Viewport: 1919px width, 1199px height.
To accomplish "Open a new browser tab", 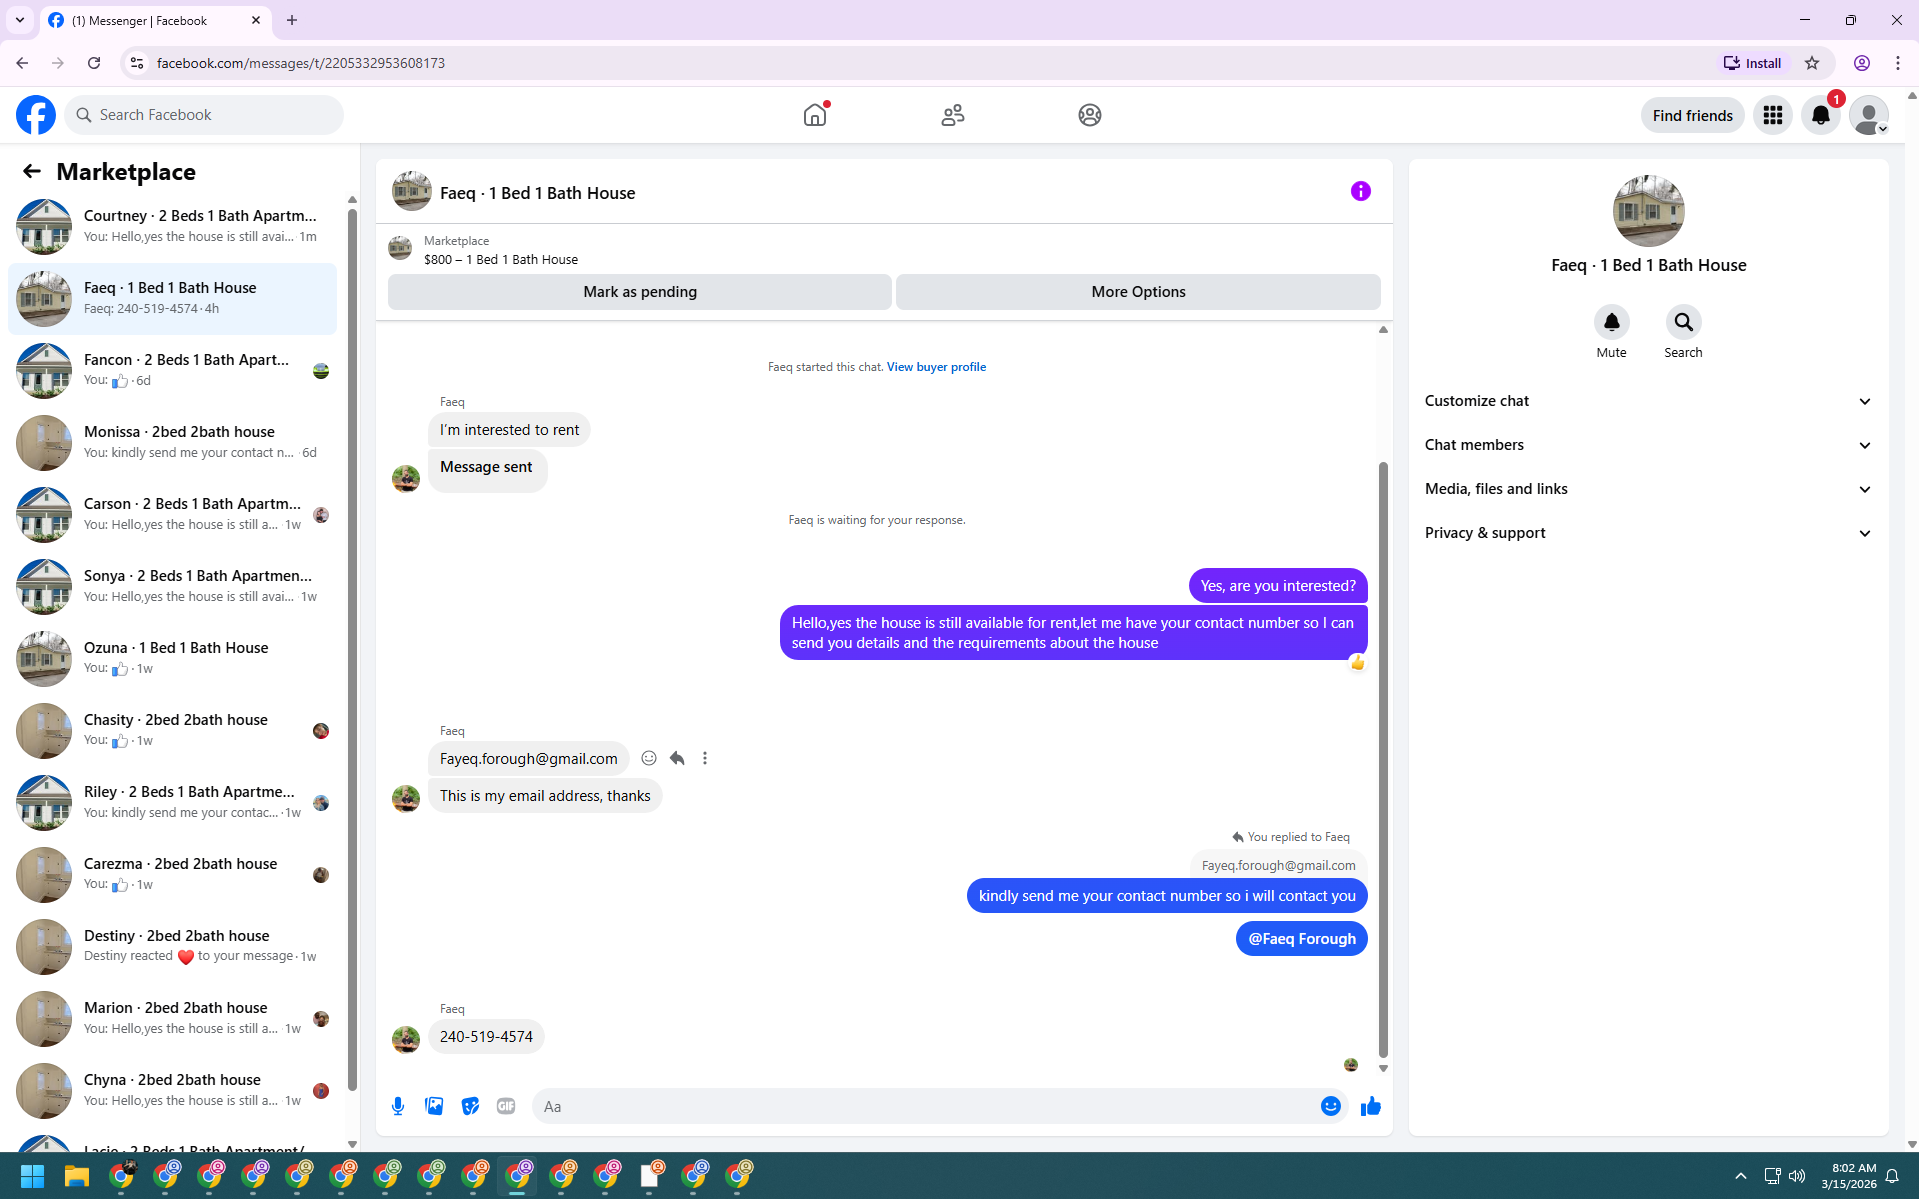I will click(292, 20).
